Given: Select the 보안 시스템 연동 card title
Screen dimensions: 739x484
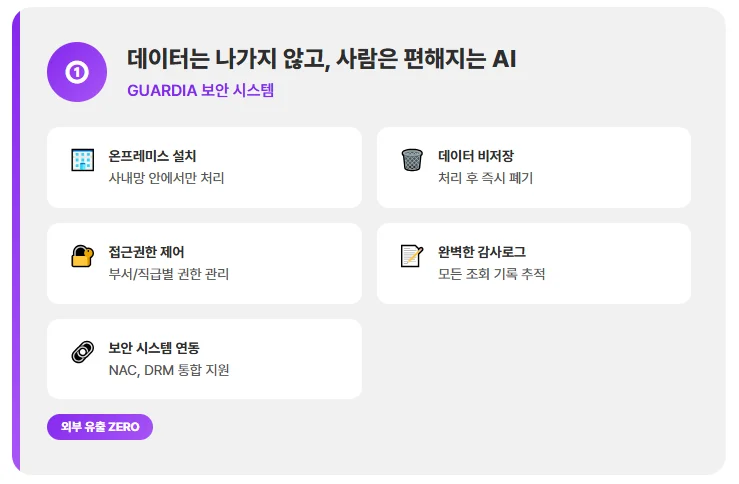Looking at the screenshot, I should click(x=154, y=348).
